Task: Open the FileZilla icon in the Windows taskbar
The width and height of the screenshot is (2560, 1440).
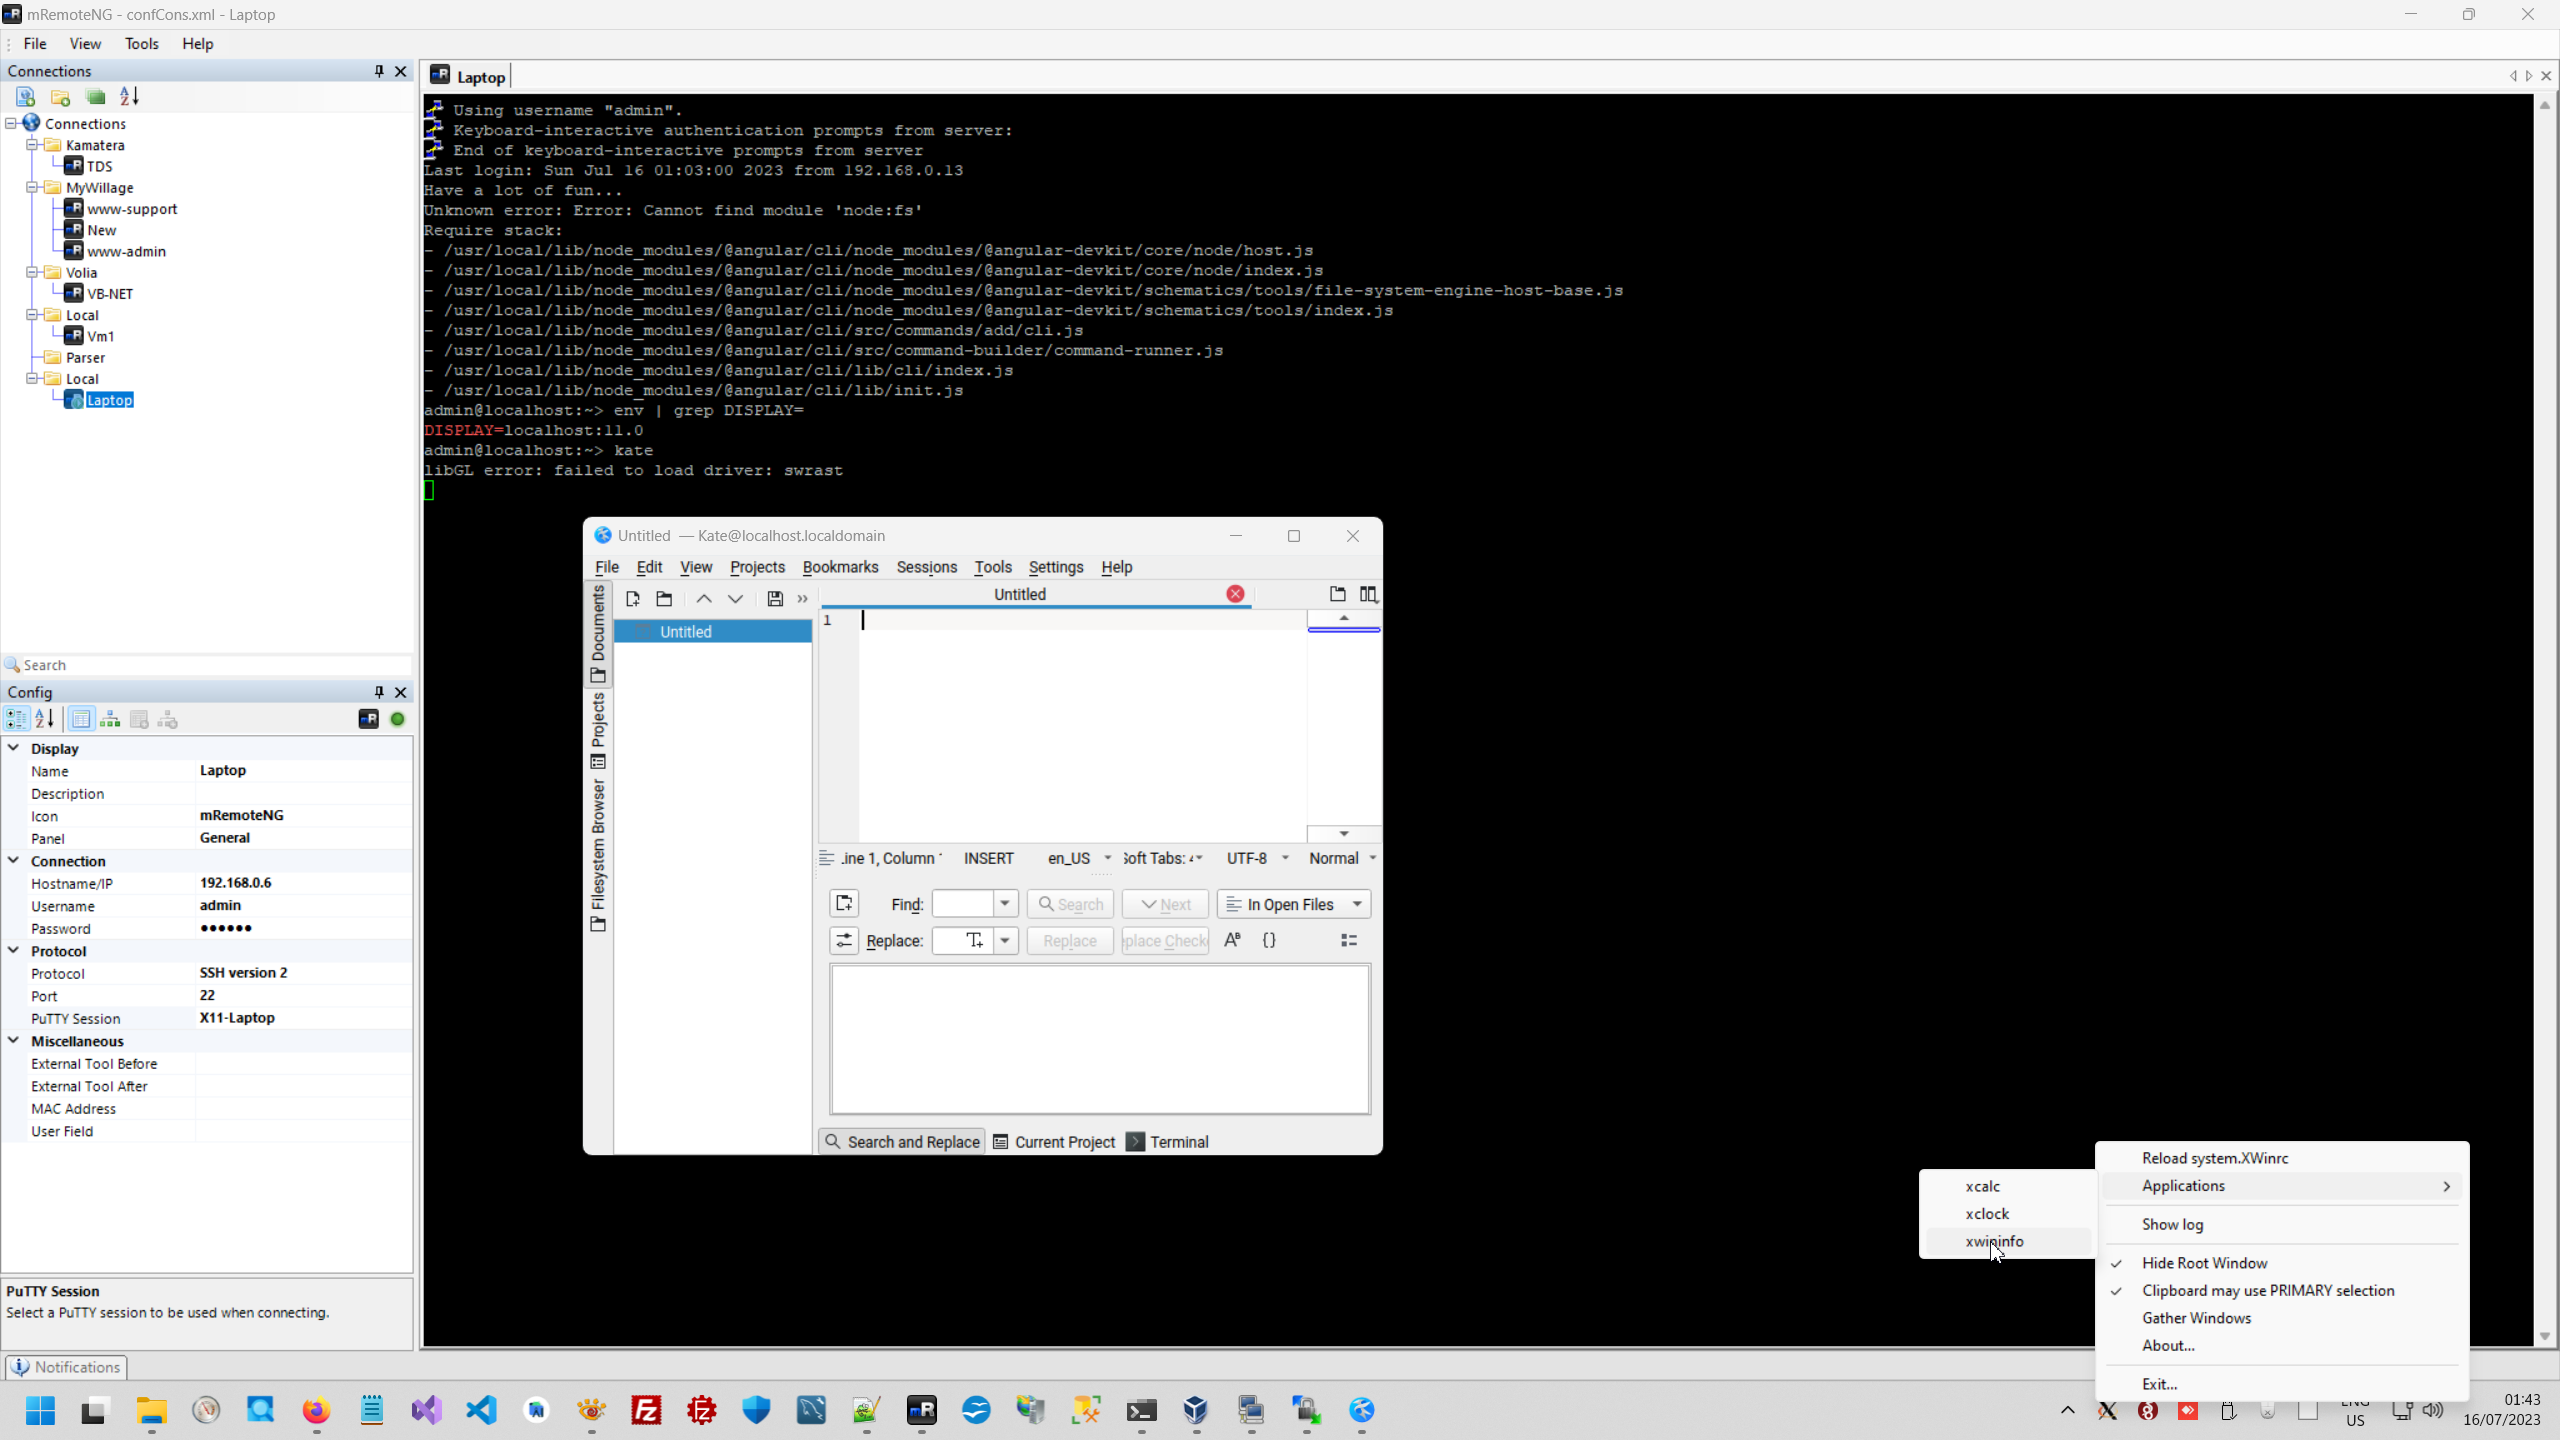Action: pos(647,1410)
